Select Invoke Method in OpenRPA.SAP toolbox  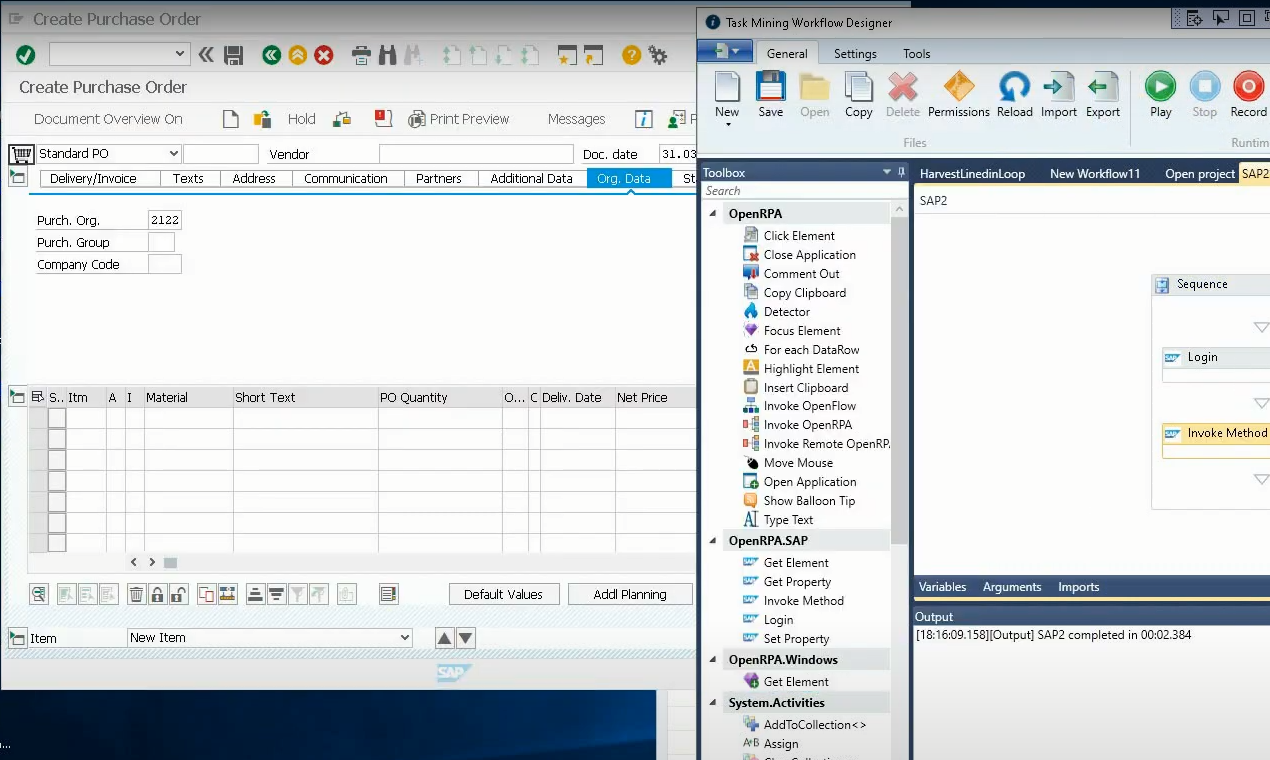(x=803, y=601)
